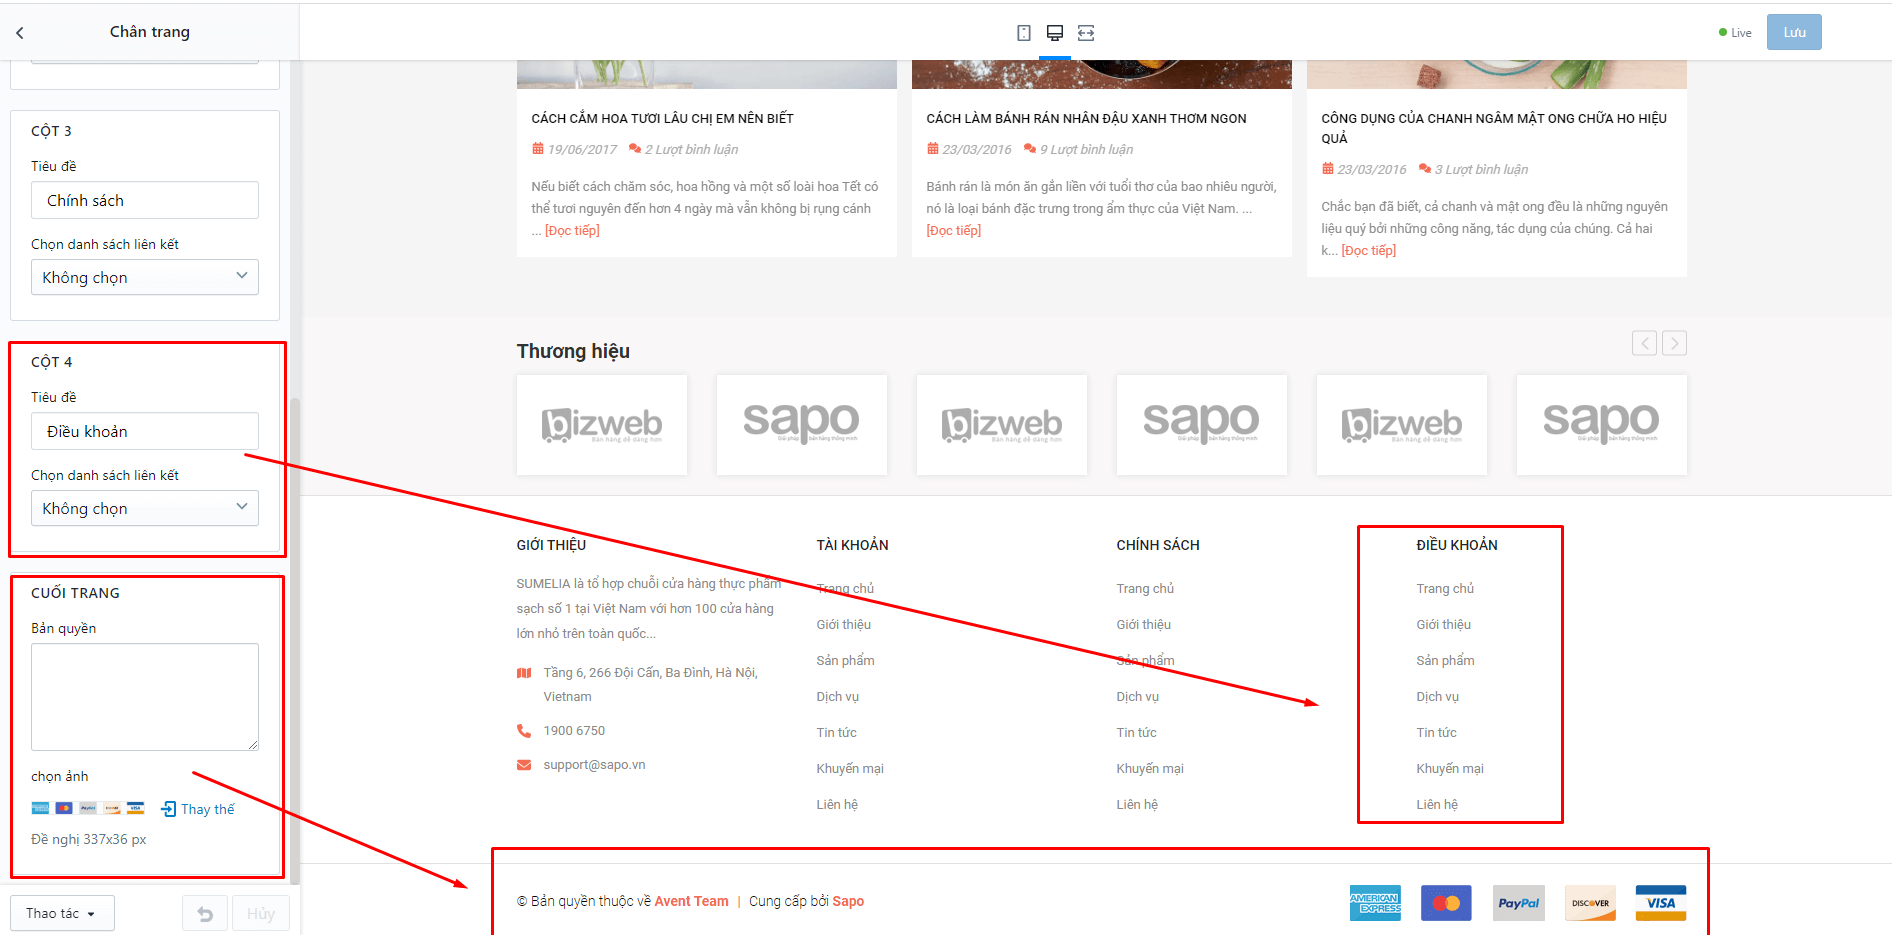Click calendar icon next to 19/06/2017
This screenshot has width=1892, height=935.
click(538, 149)
